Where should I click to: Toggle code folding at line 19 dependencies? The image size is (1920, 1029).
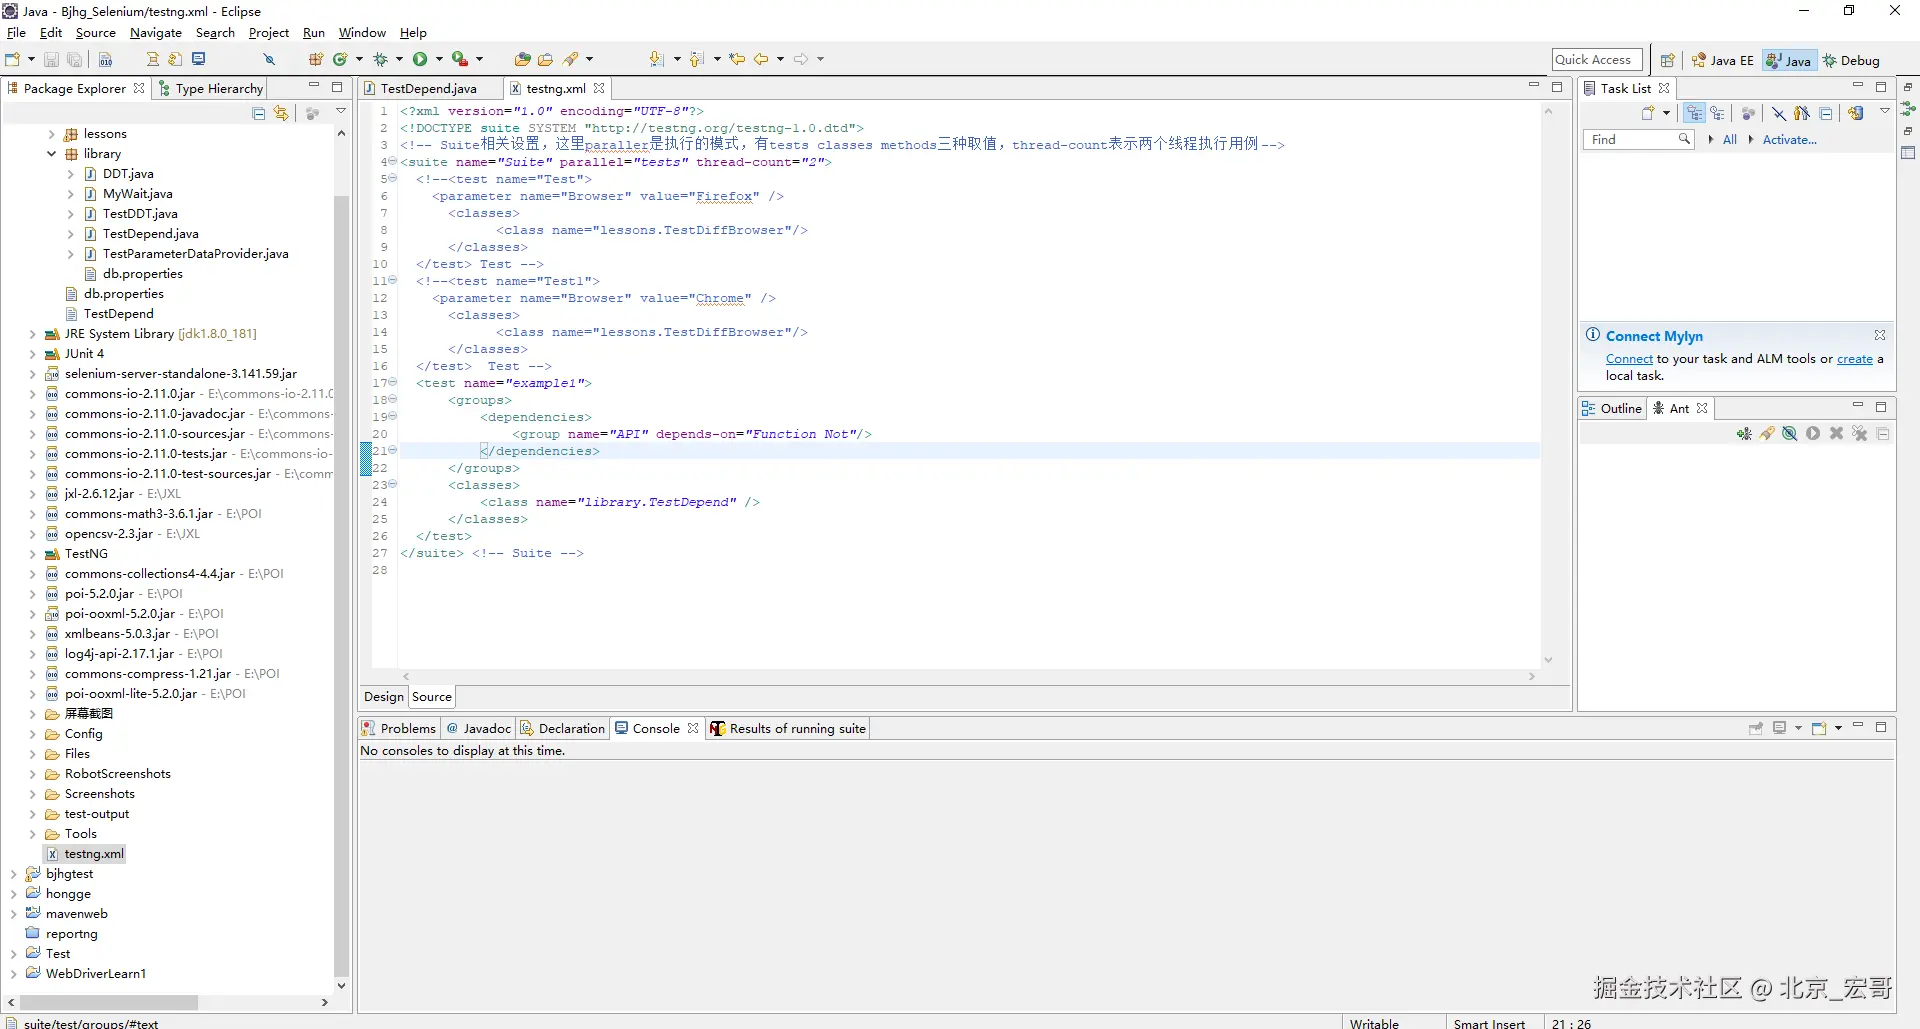392,416
